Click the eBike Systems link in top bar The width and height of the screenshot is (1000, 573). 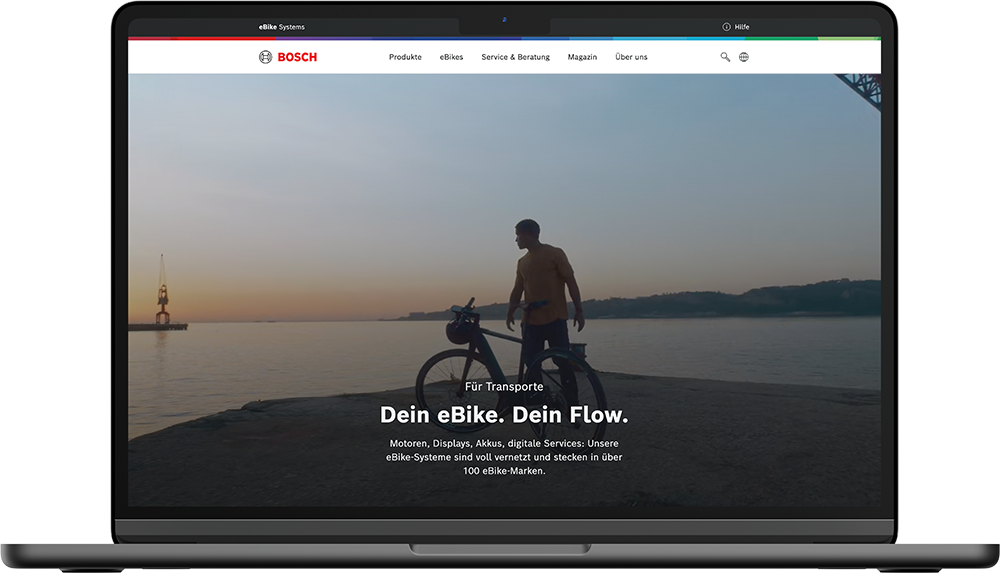(x=281, y=27)
